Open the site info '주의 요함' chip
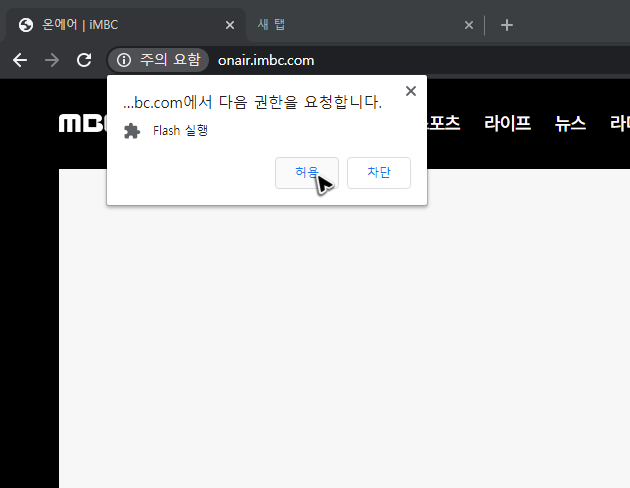630x488 pixels. pos(158,60)
